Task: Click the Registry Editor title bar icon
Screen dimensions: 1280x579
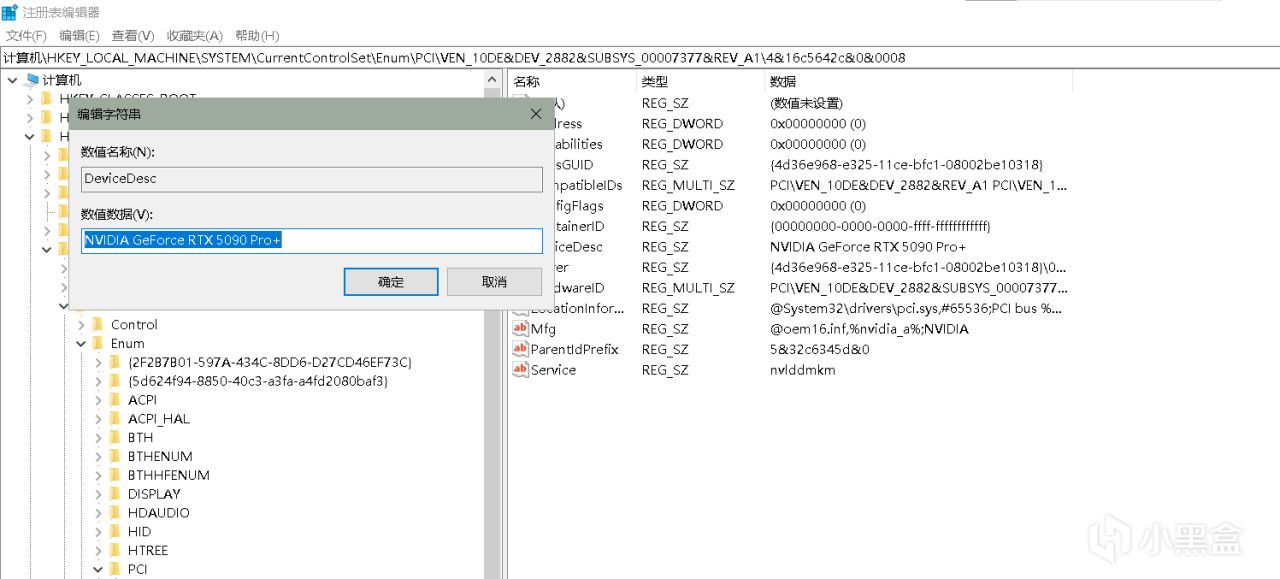Action: (9, 12)
